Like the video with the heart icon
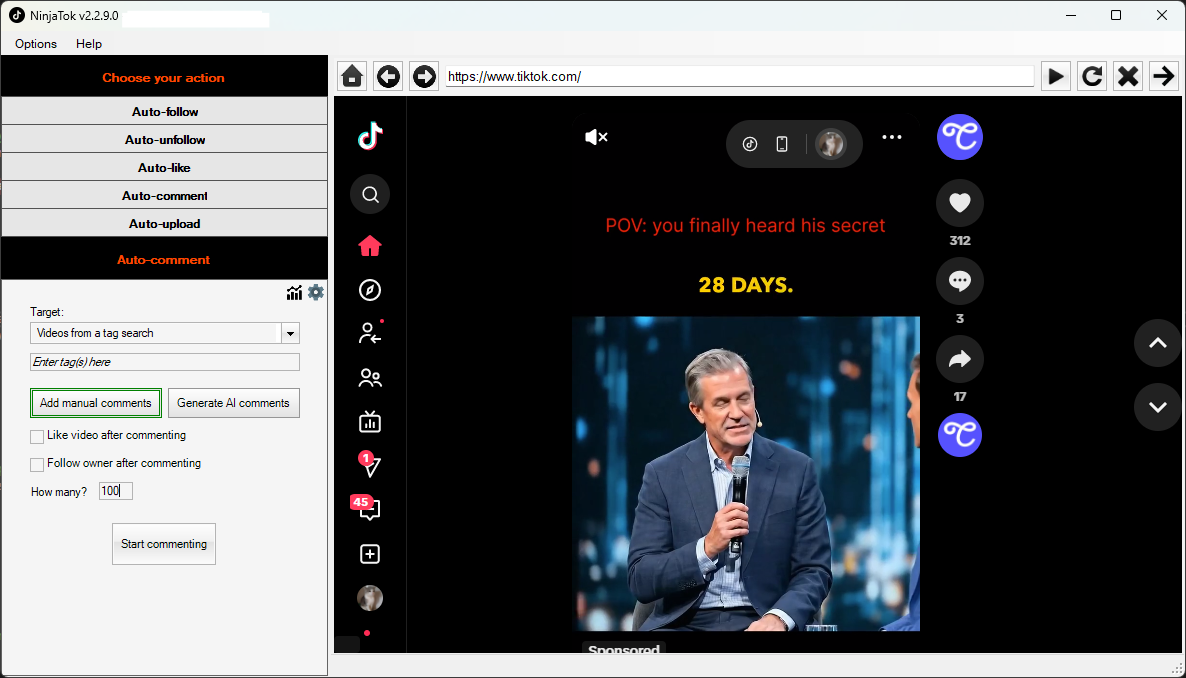The image size is (1186, 678). pos(959,203)
